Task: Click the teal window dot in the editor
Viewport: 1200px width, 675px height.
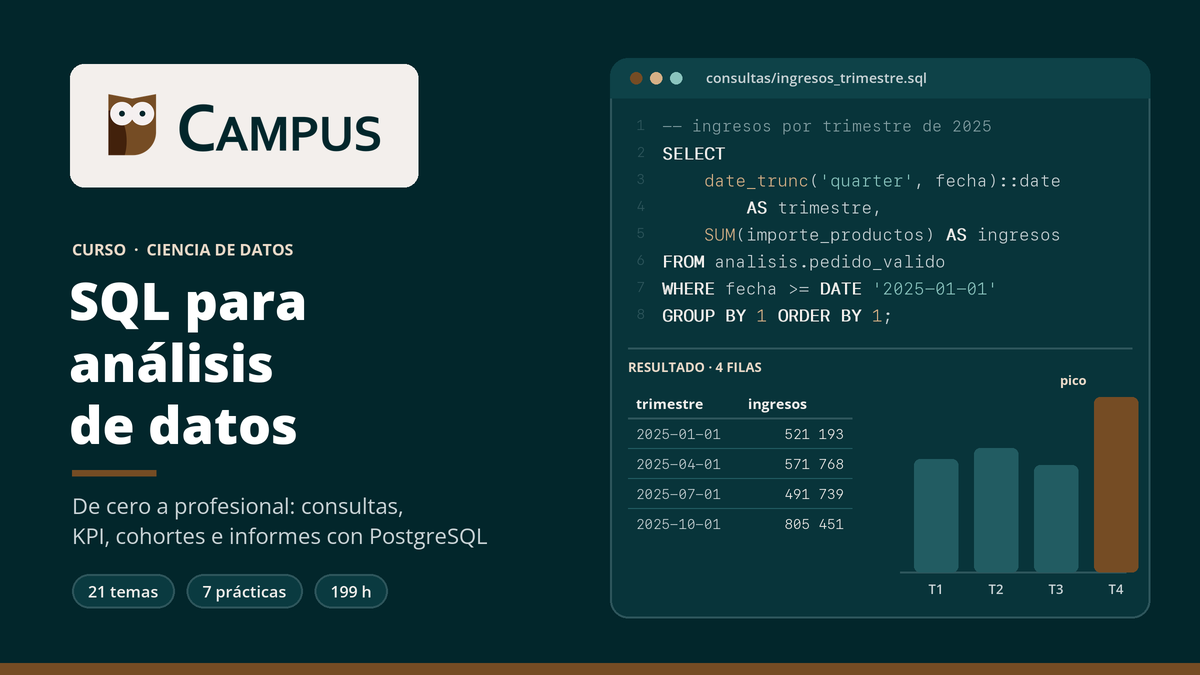Action: tap(676, 78)
